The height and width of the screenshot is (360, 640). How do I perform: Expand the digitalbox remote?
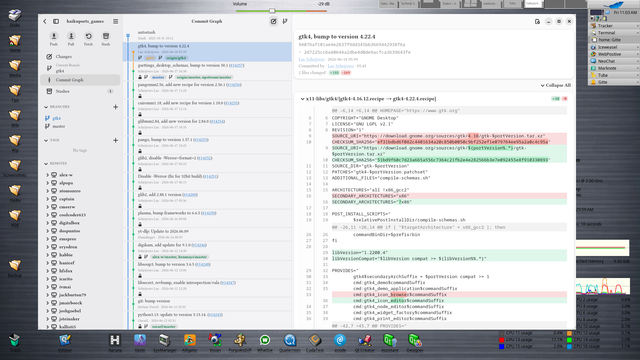click(47, 223)
